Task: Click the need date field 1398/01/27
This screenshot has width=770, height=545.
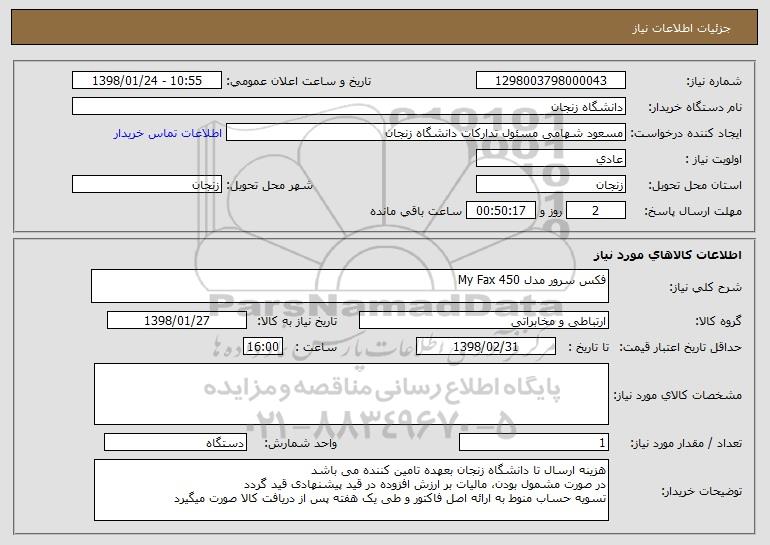Action: pyautogui.click(x=177, y=321)
